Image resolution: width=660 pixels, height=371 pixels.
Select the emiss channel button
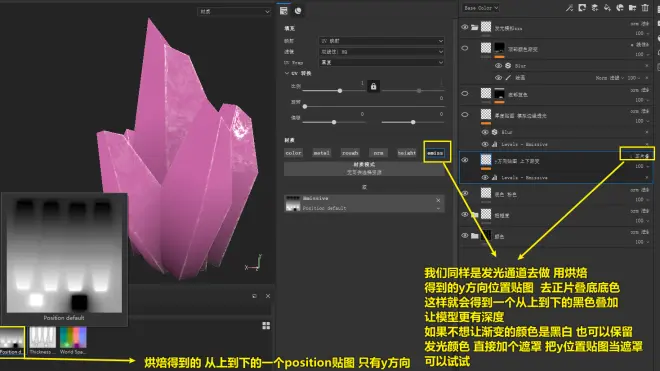[x=435, y=153]
